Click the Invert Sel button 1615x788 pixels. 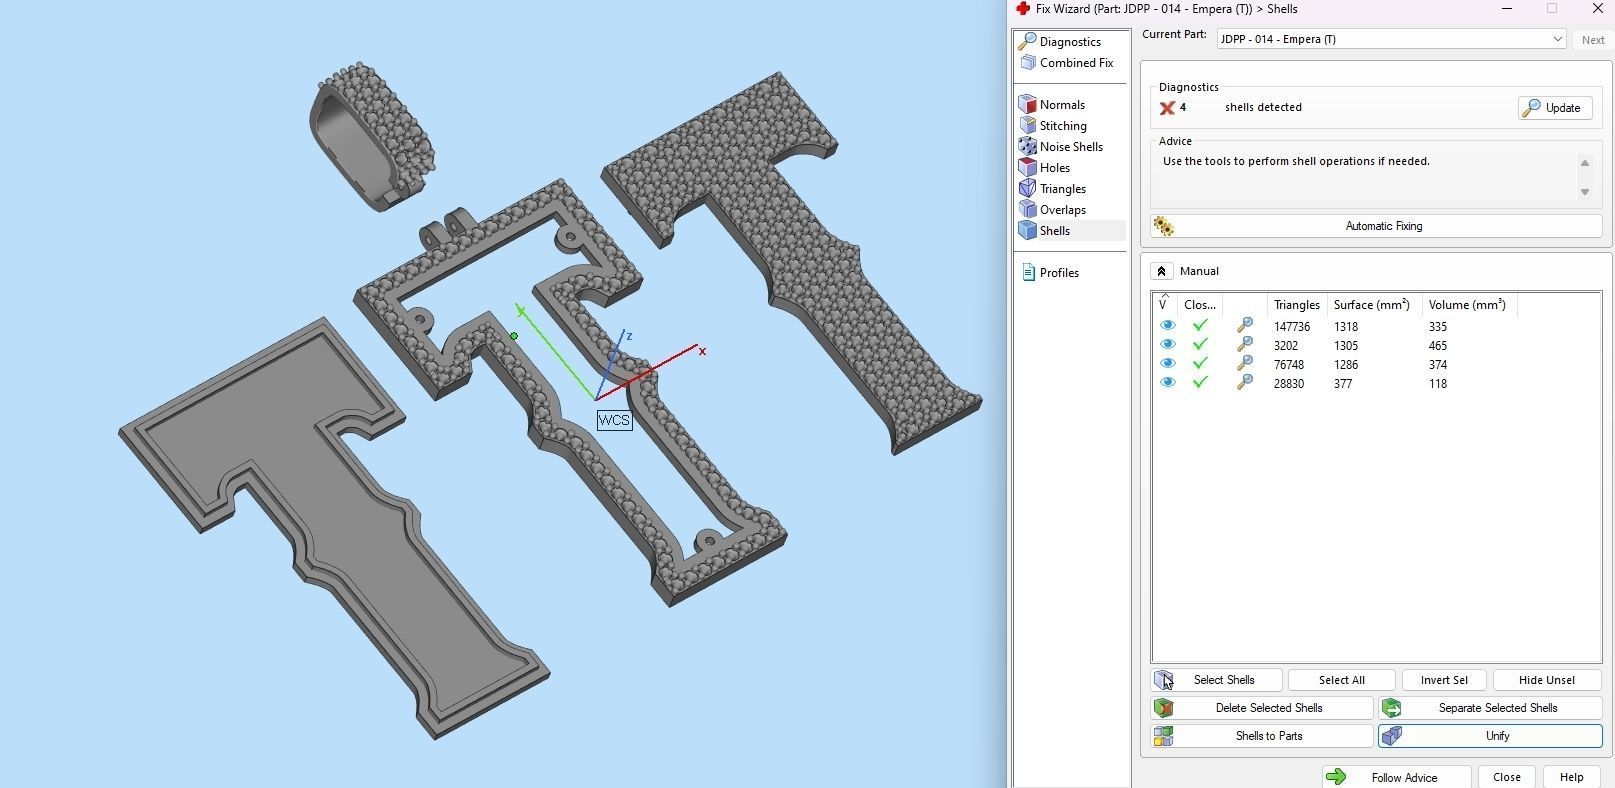(1444, 680)
